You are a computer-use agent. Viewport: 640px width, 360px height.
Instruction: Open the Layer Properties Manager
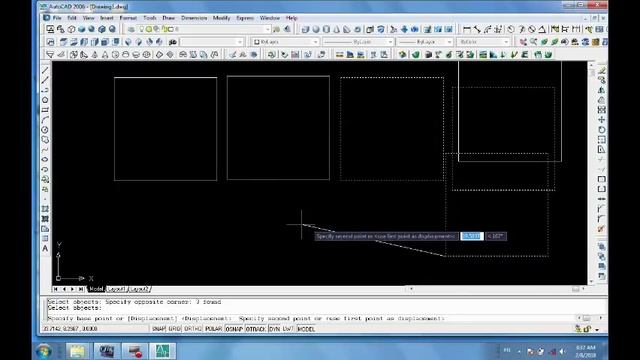pos(131,29)
